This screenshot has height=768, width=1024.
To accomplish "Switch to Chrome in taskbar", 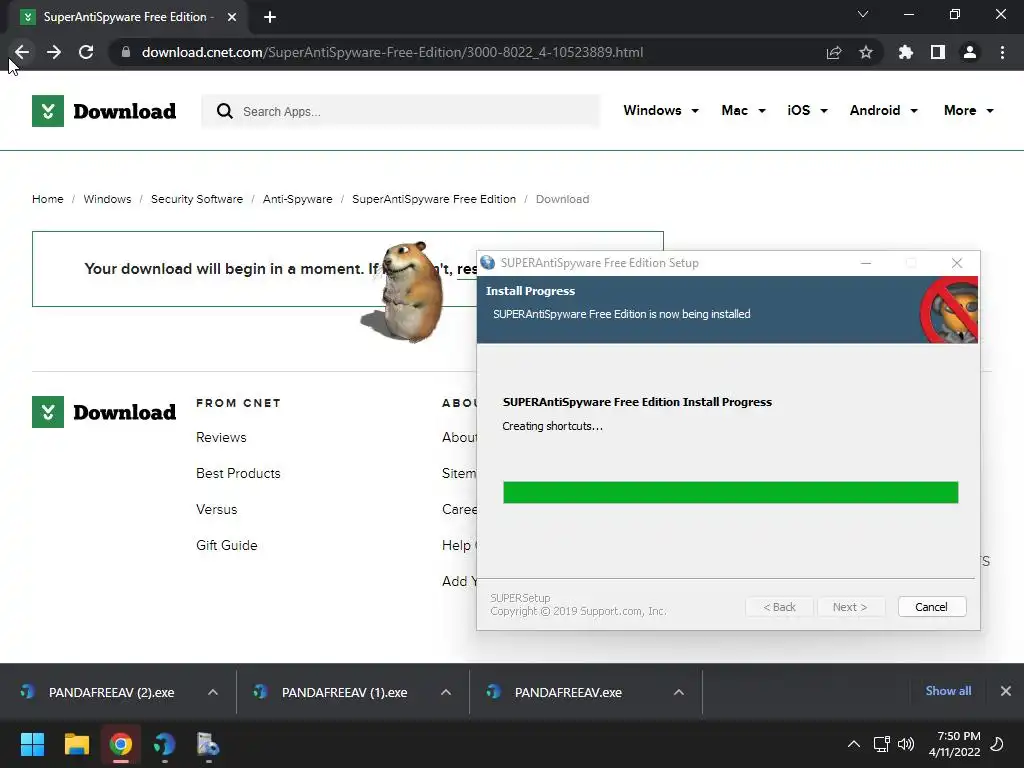I will (x=121, y=744).
